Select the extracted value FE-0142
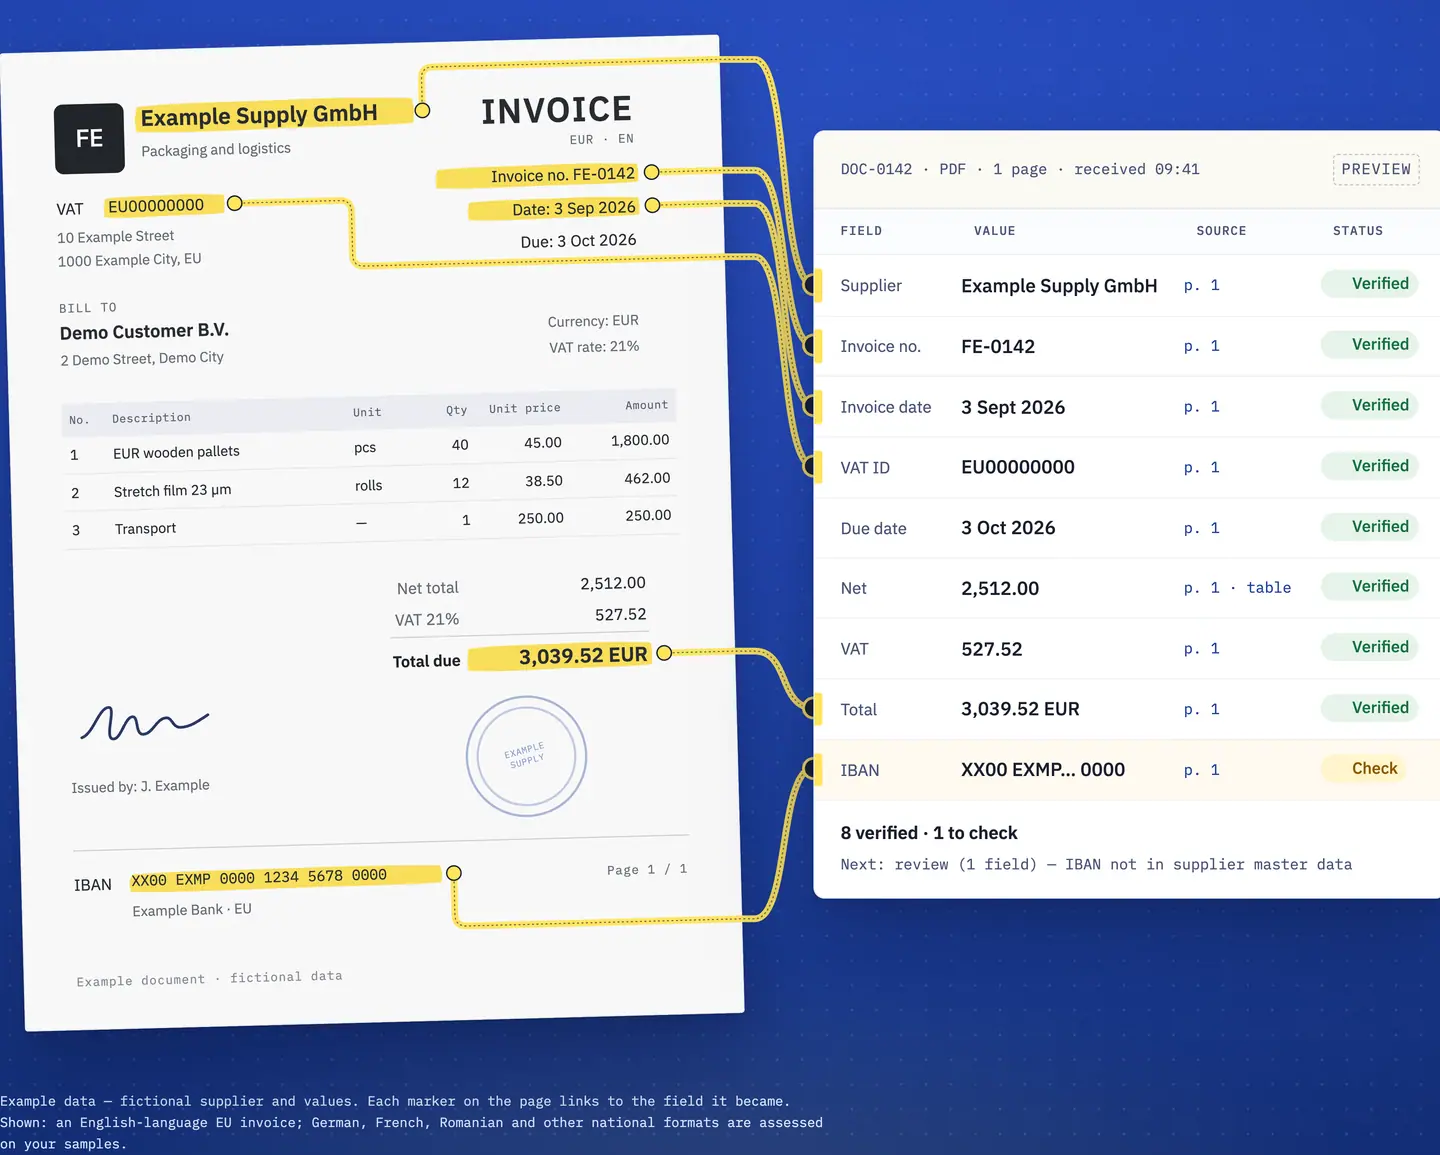 pyautogui.click(x=998, y=347)
